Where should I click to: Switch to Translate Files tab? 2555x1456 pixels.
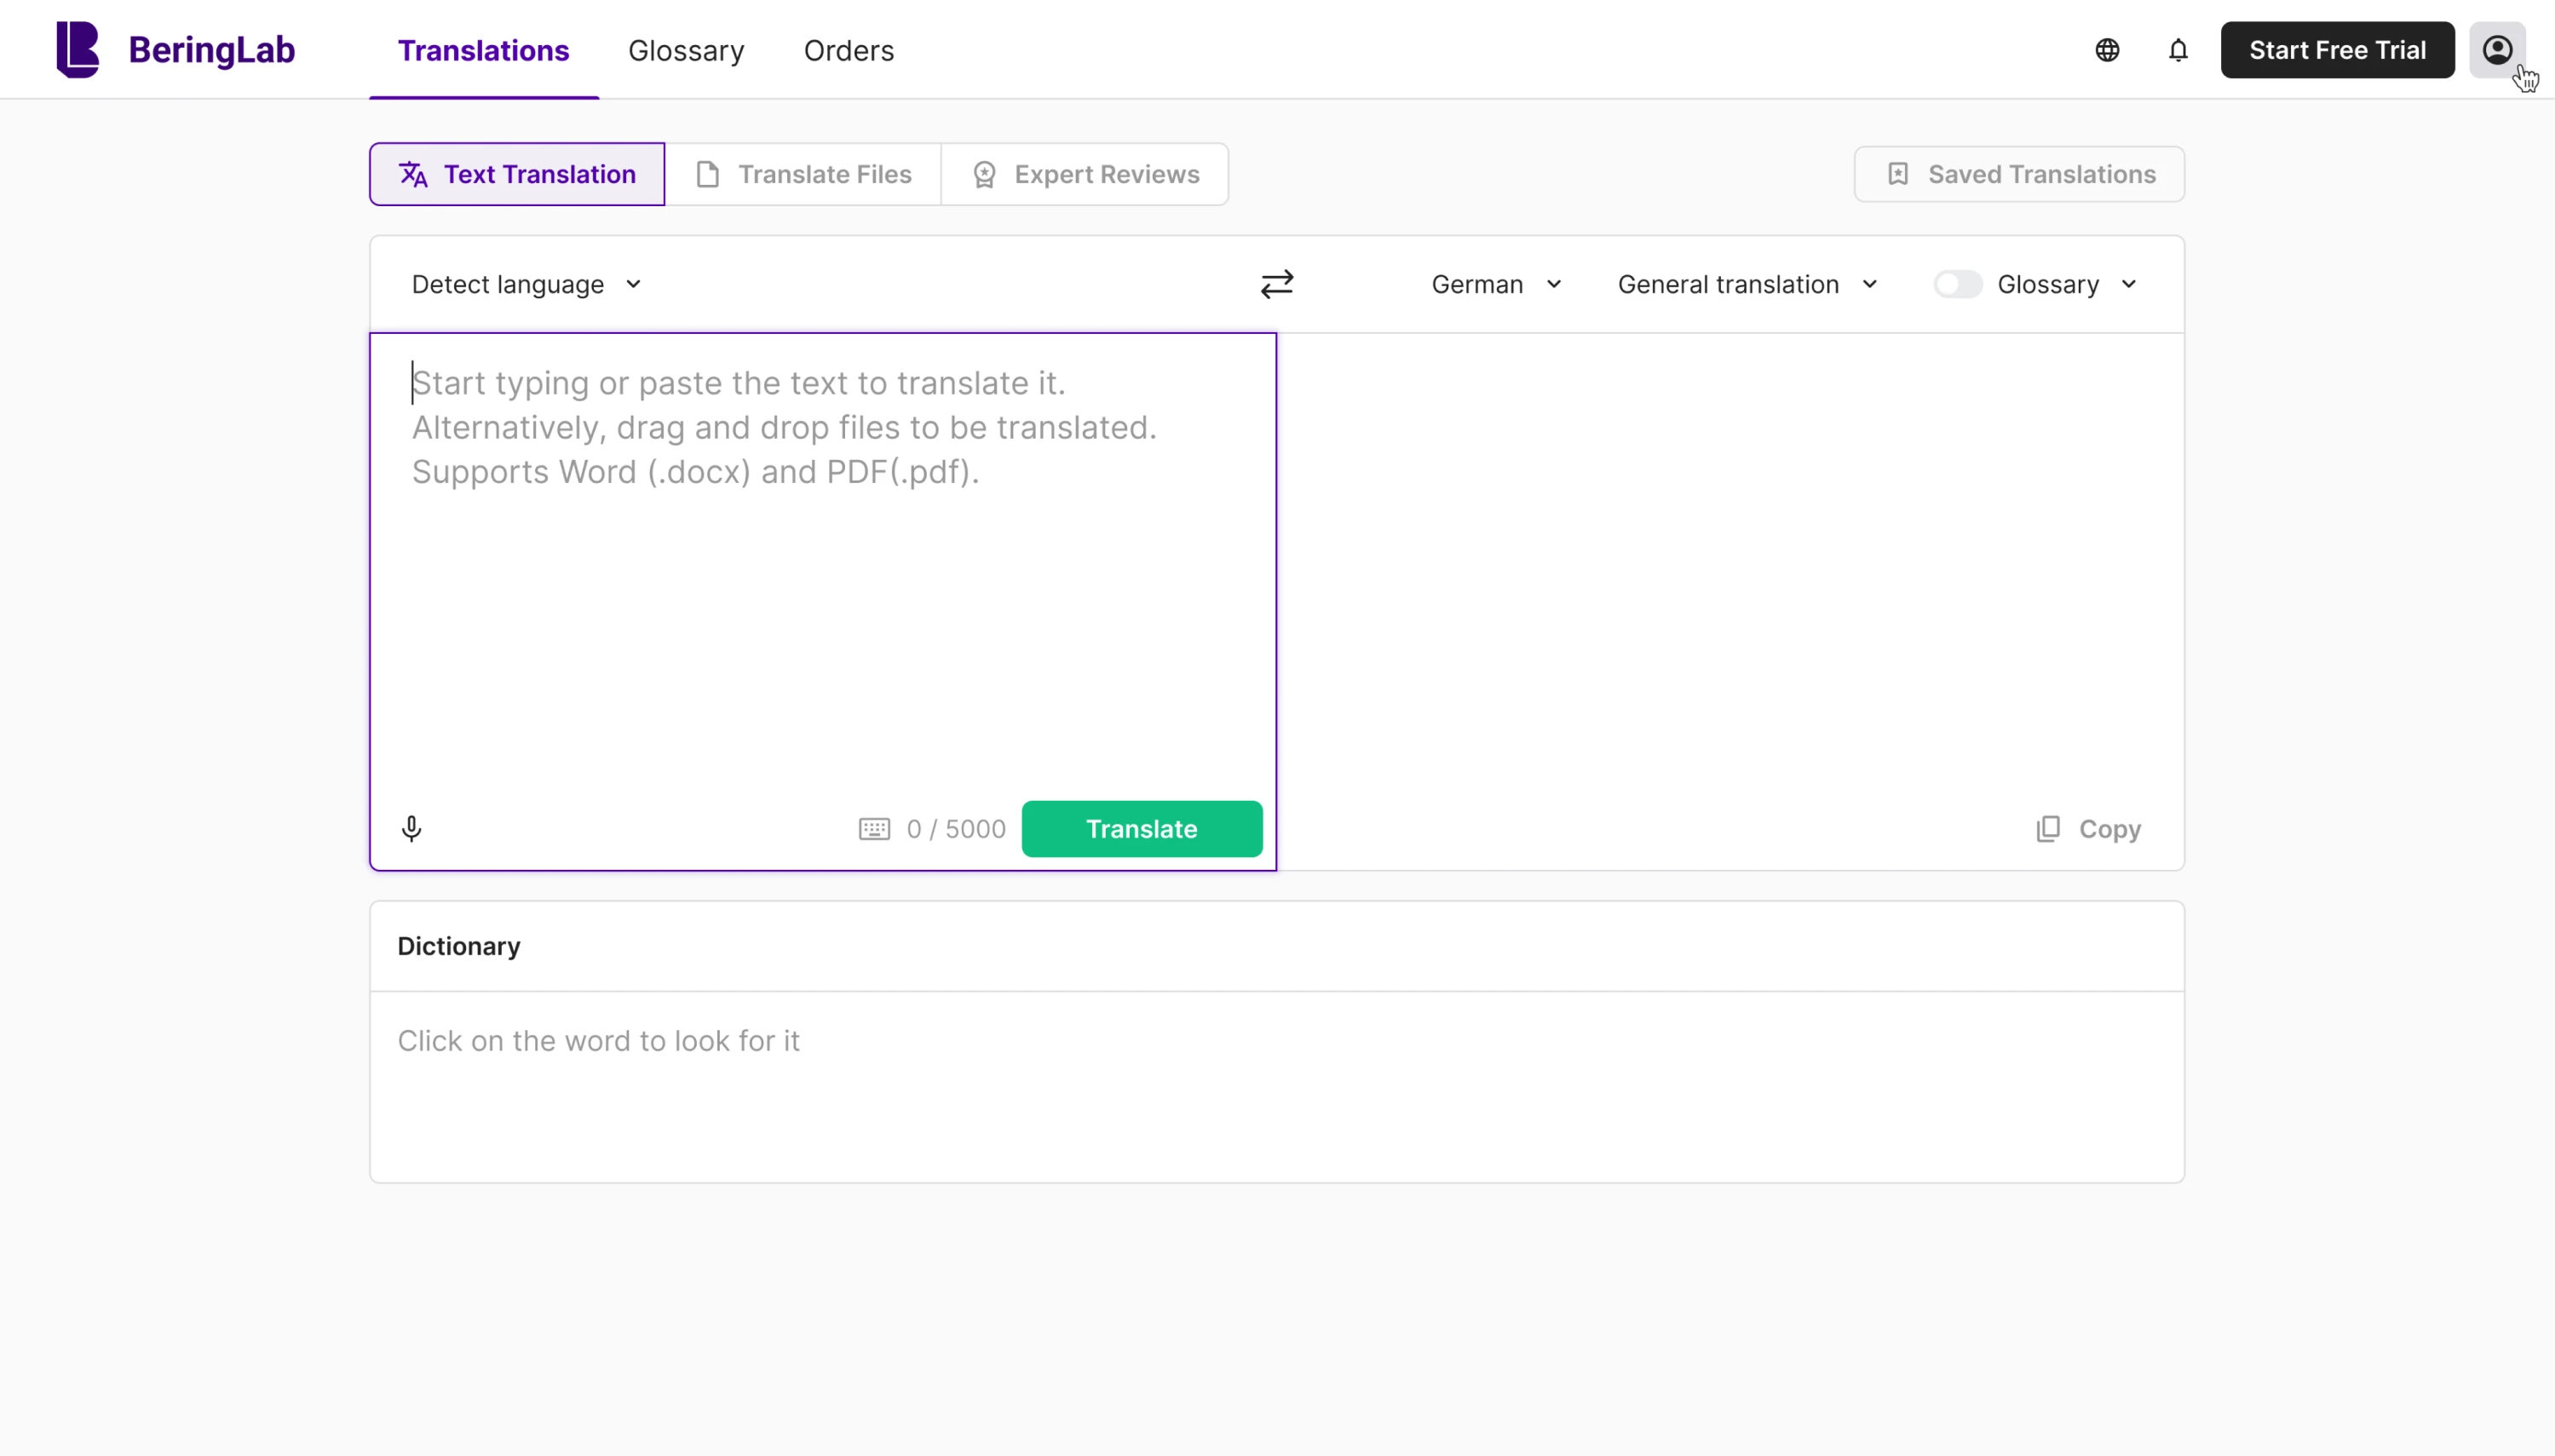pyautogui.click(x=803, y=174)
